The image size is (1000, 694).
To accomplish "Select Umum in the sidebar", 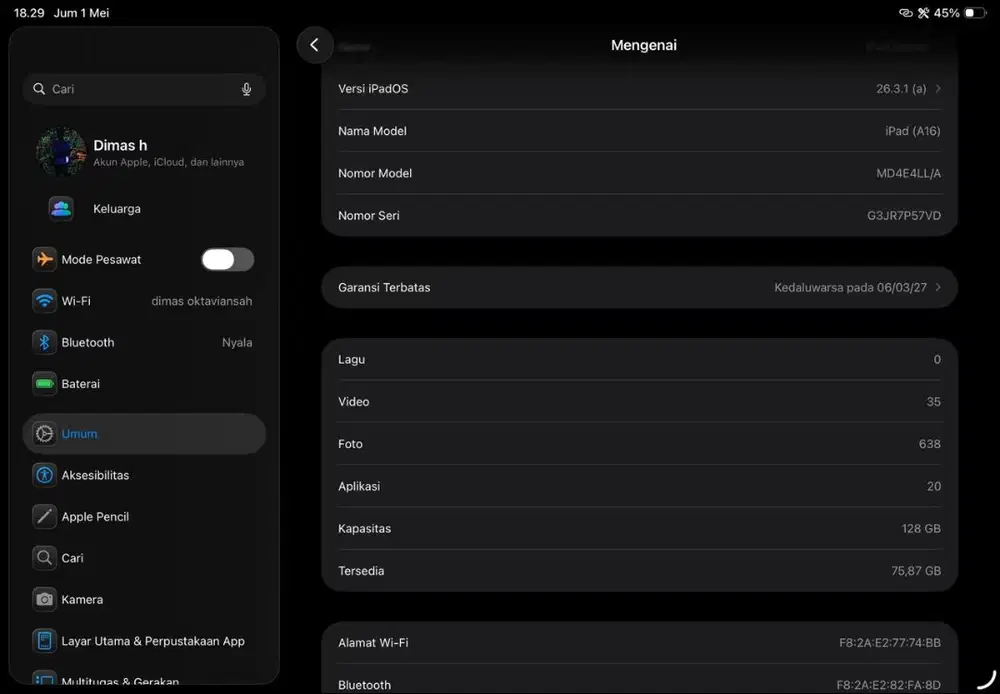I will pos(144,434).
